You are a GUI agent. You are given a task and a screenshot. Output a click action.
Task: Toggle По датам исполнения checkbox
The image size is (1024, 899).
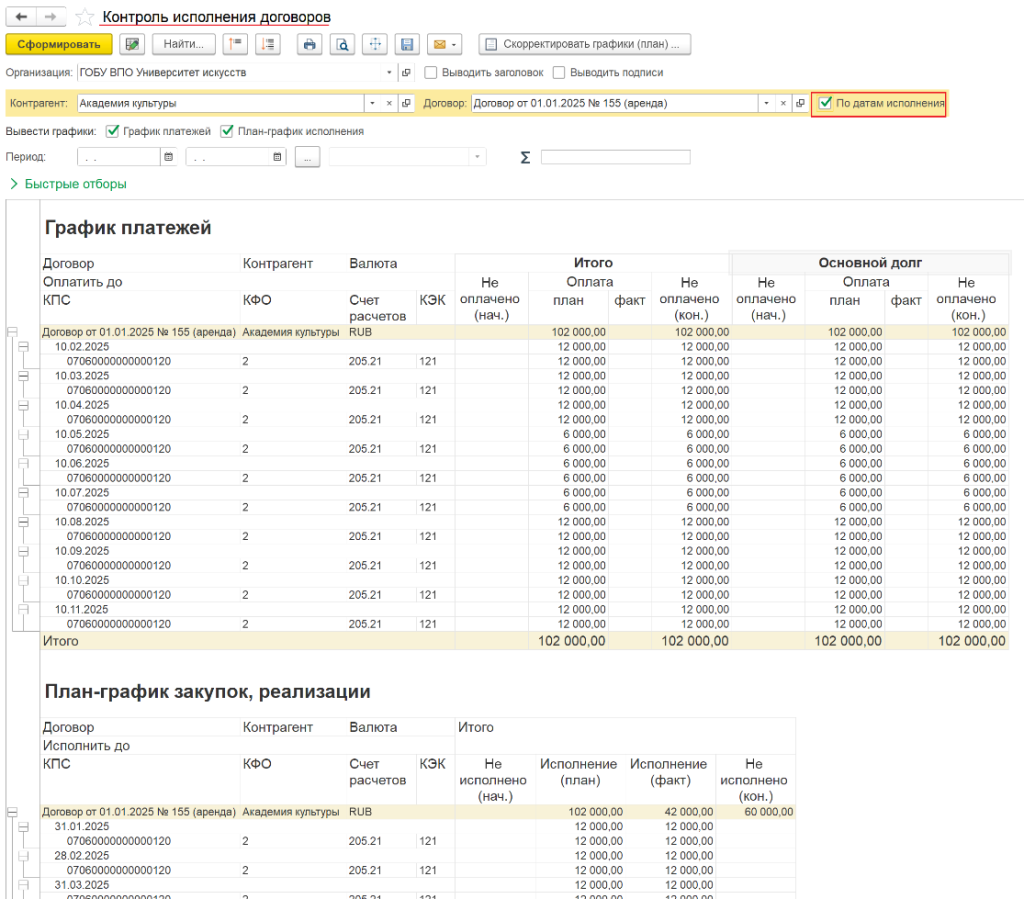click(x=825, y=103)
